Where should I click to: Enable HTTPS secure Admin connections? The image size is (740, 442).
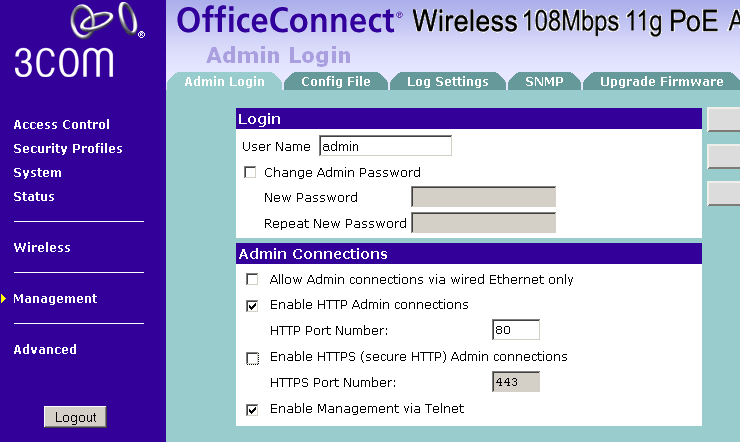click(252, 357)
